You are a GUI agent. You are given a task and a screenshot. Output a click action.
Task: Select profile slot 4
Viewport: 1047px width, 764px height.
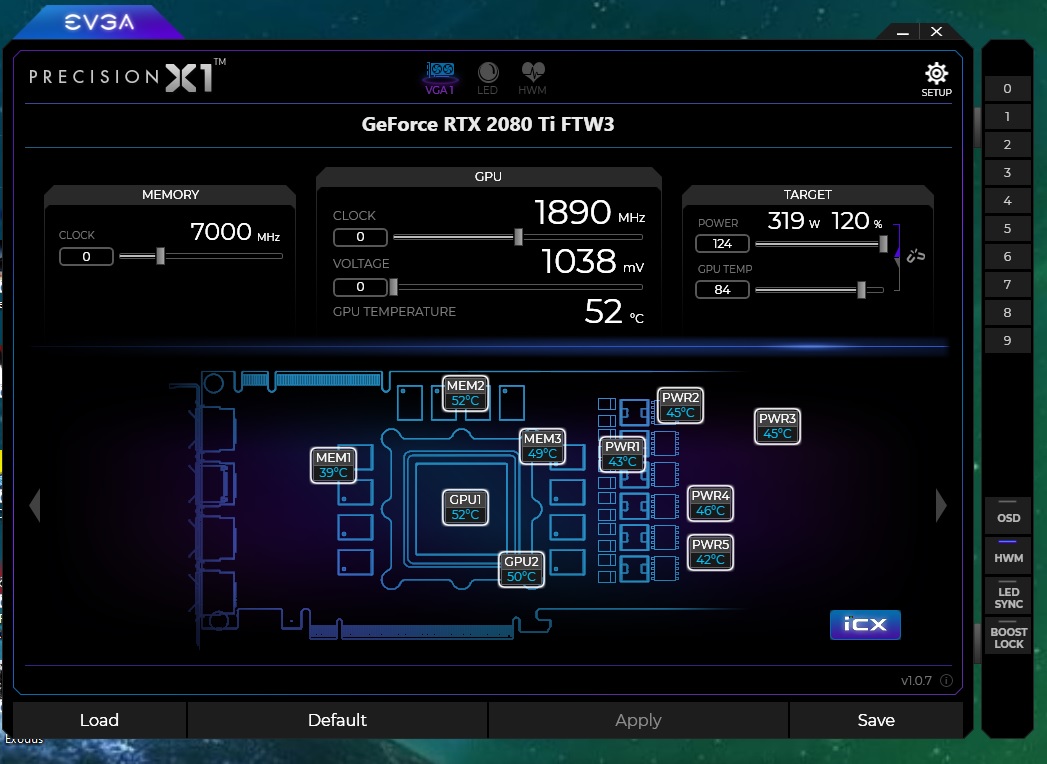click(1007, 201)
